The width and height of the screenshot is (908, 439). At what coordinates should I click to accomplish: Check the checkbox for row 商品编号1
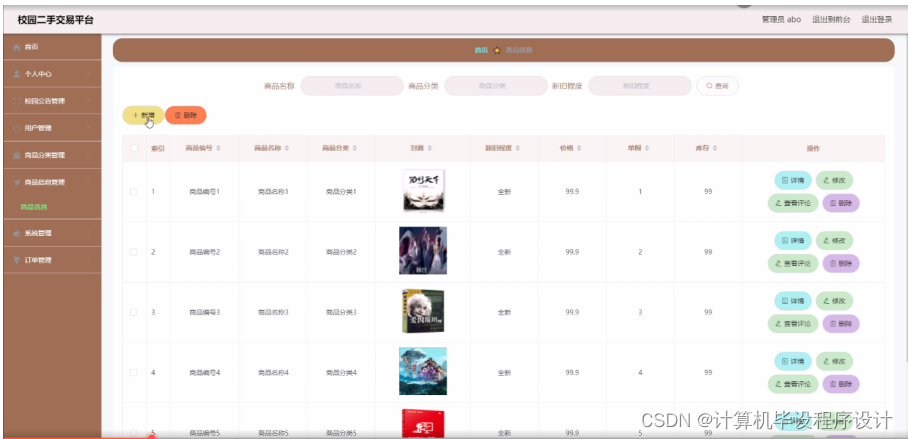point(134,191)
